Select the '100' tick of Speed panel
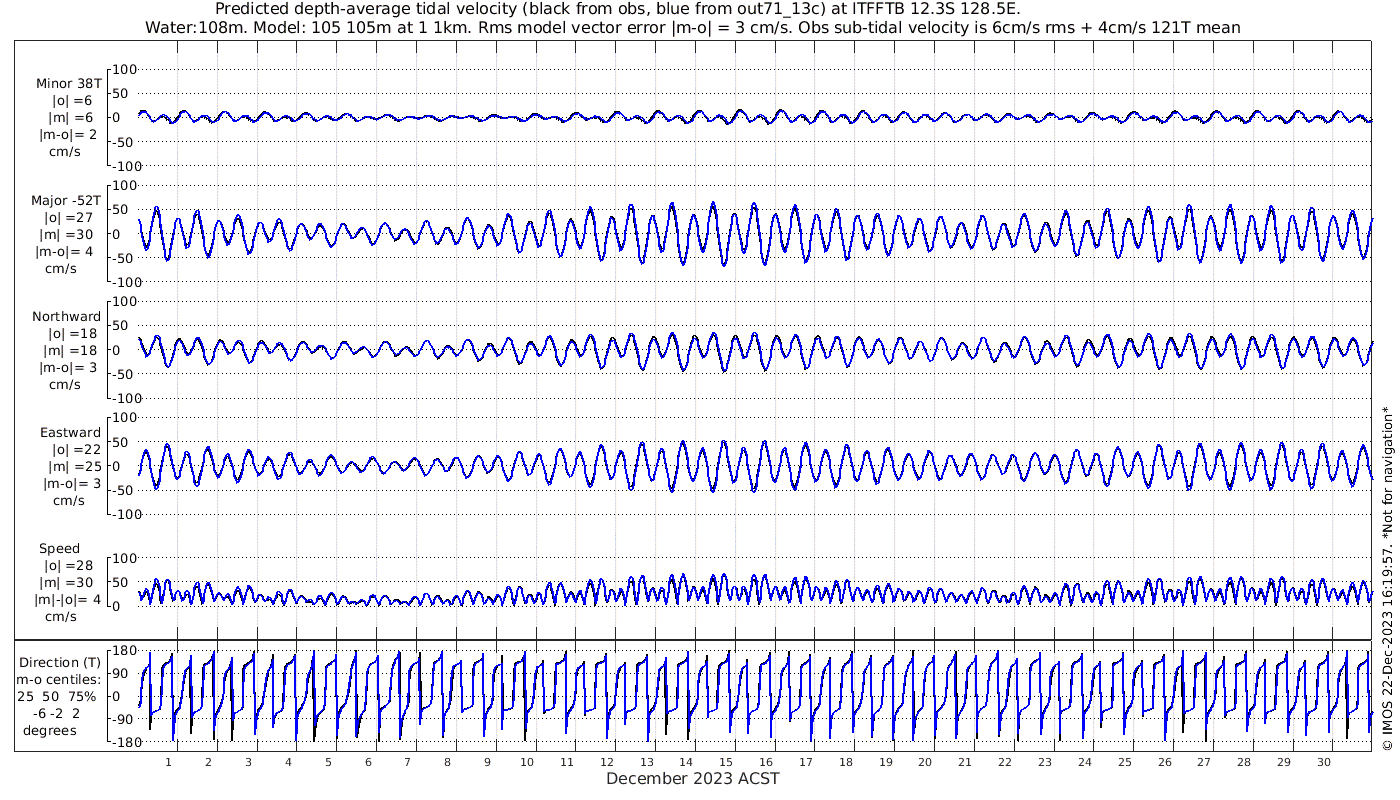 (x=125, y=558)
